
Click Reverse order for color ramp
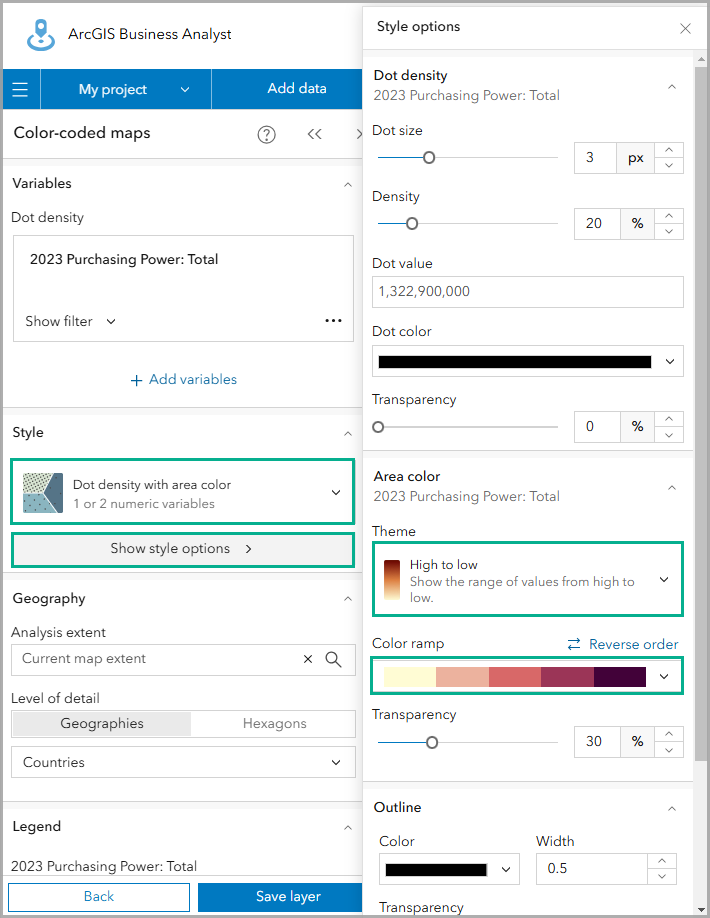pyautogui.click(x=623, y=644)
